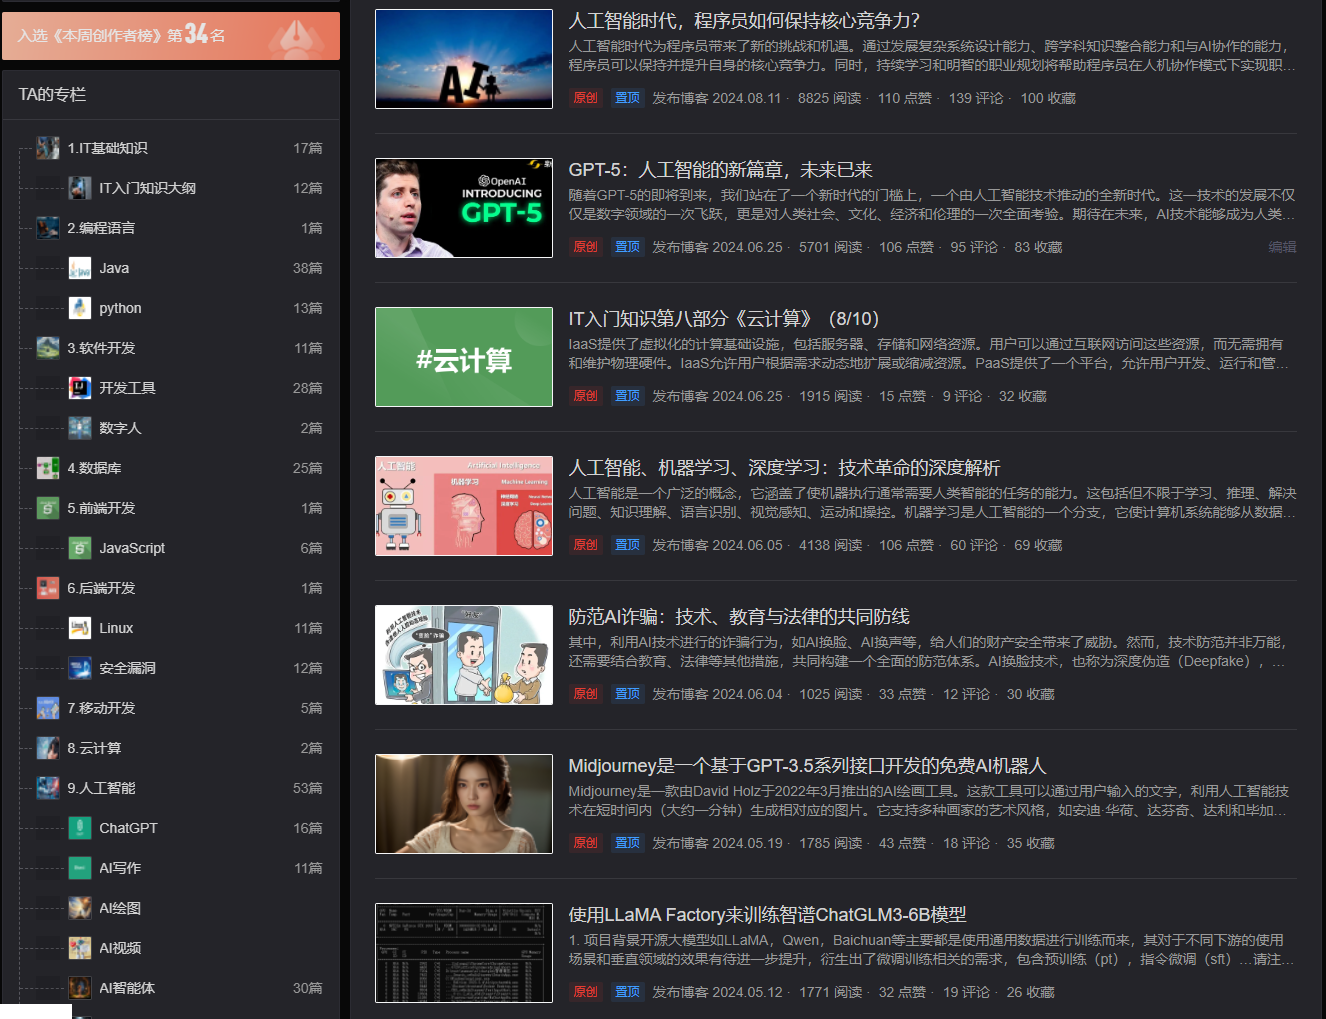The width and height of the screenshot is (1326, 1019).
Task: Open the python column link
Action: tap(120, 308)
